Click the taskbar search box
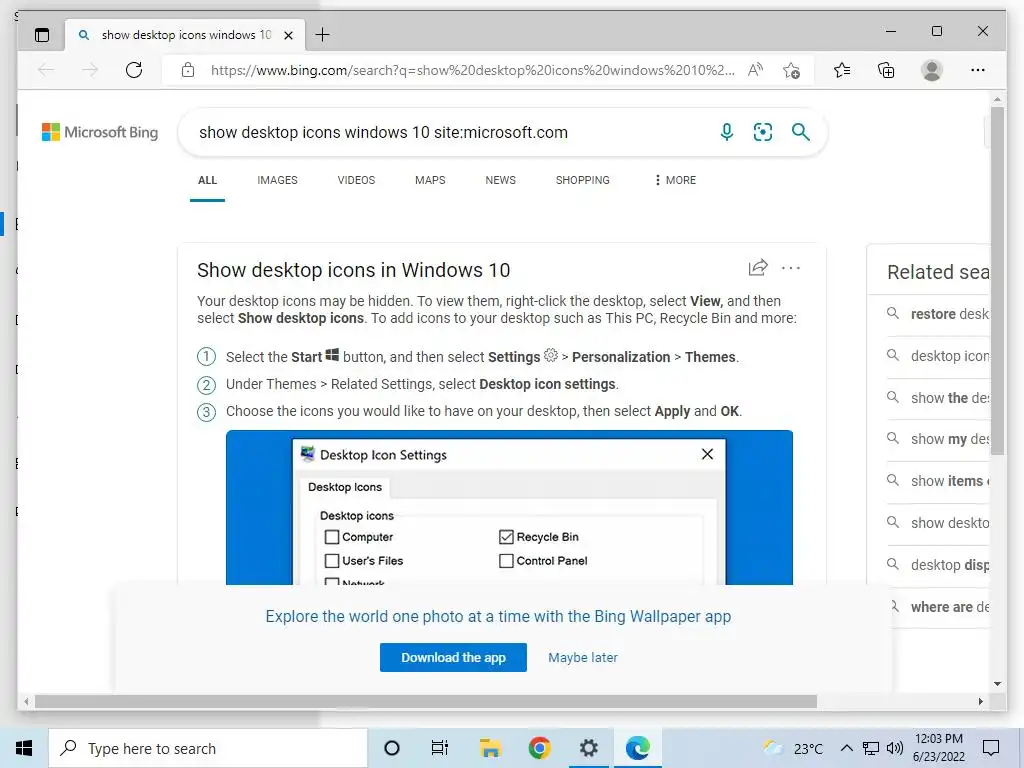This screenshot has height=768, width=1024. [208, 748]
